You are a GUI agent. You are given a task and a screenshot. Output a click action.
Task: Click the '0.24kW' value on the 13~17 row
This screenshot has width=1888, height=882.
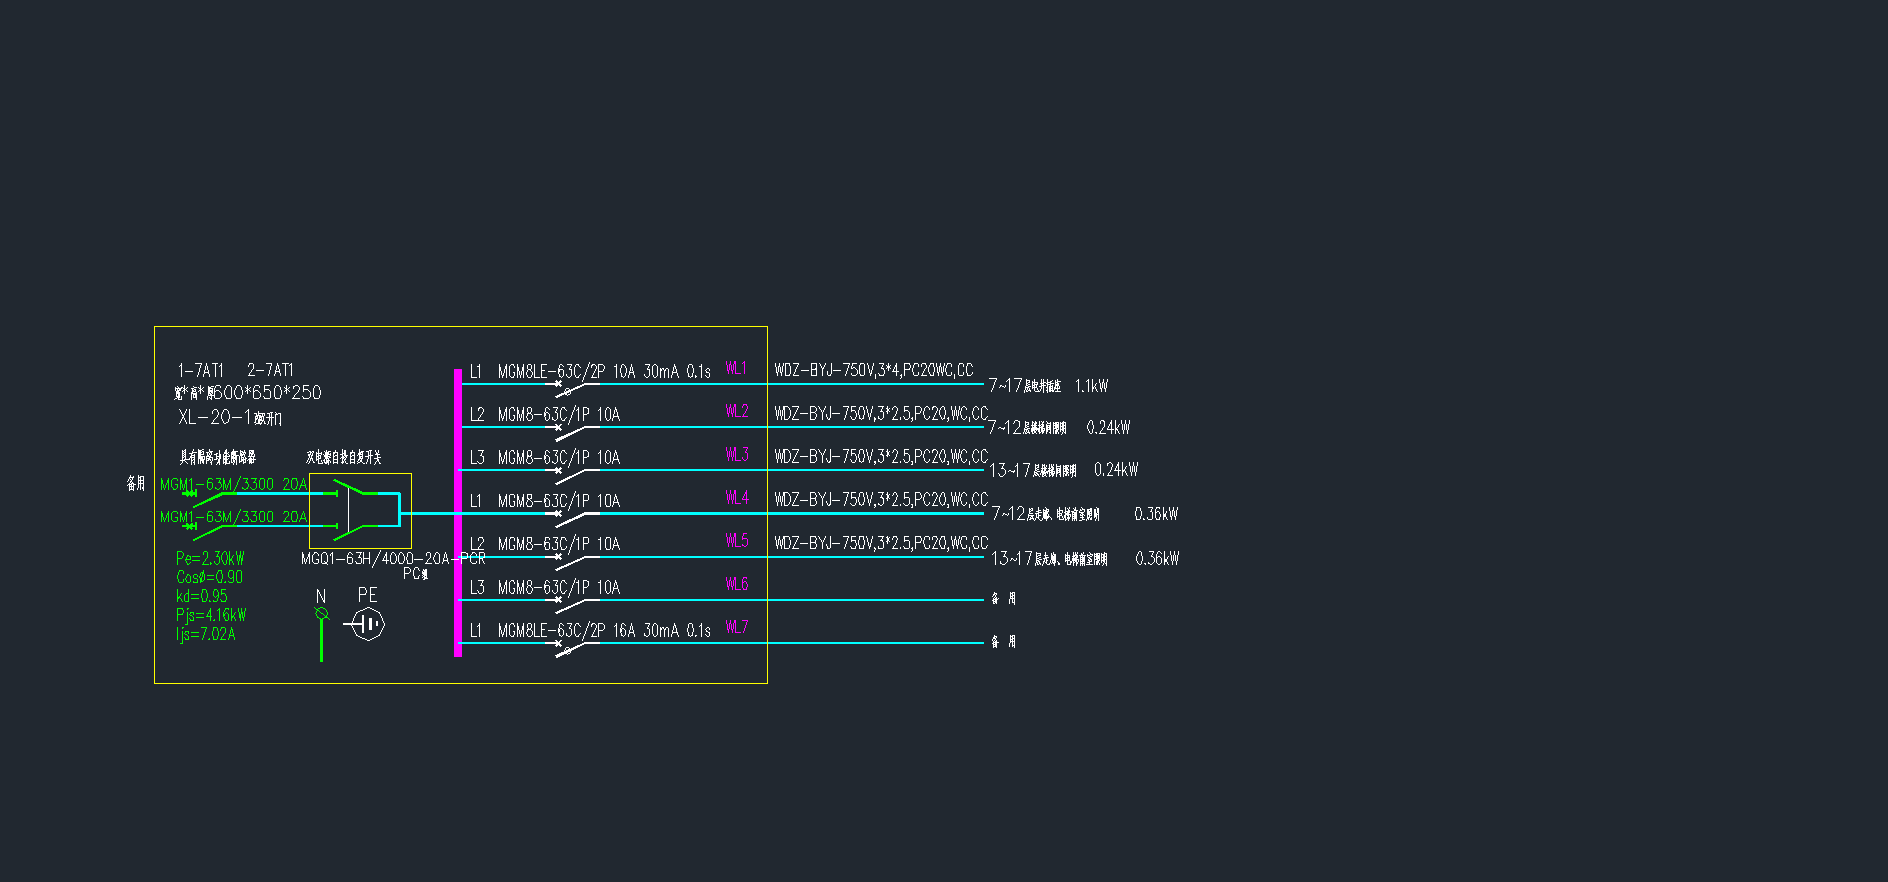(x=1116, y=470)
